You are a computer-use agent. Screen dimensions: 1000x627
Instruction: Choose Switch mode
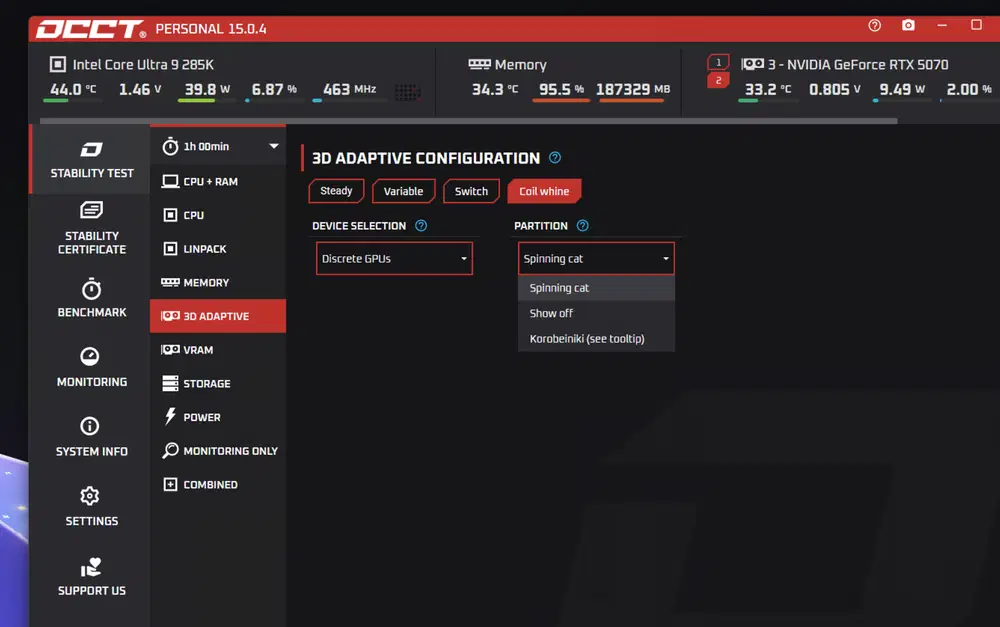tap(471, 191)
